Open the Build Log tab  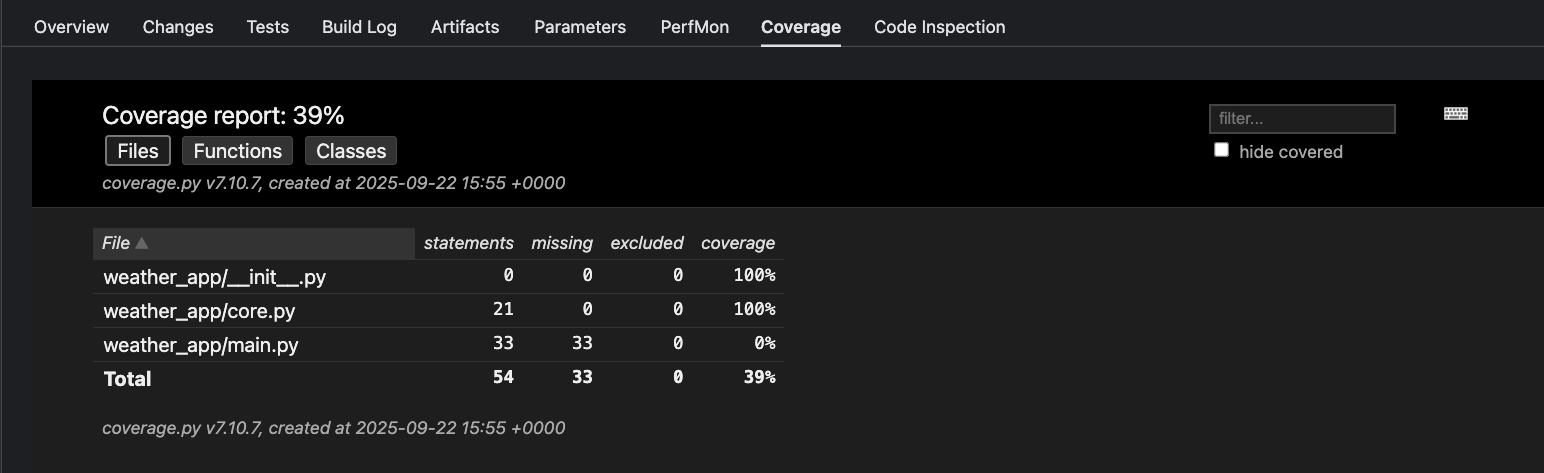pyautogui.click(x=359, y=27)
